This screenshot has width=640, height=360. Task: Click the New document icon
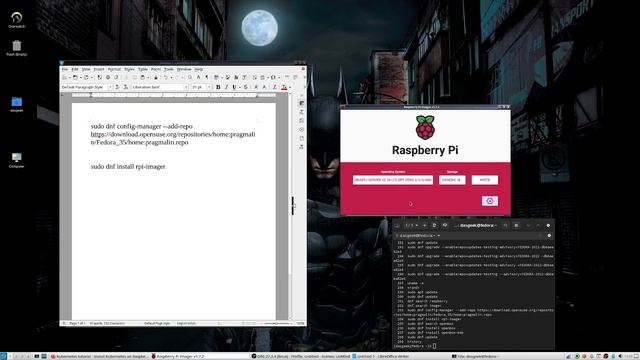[x=64, y=77]
